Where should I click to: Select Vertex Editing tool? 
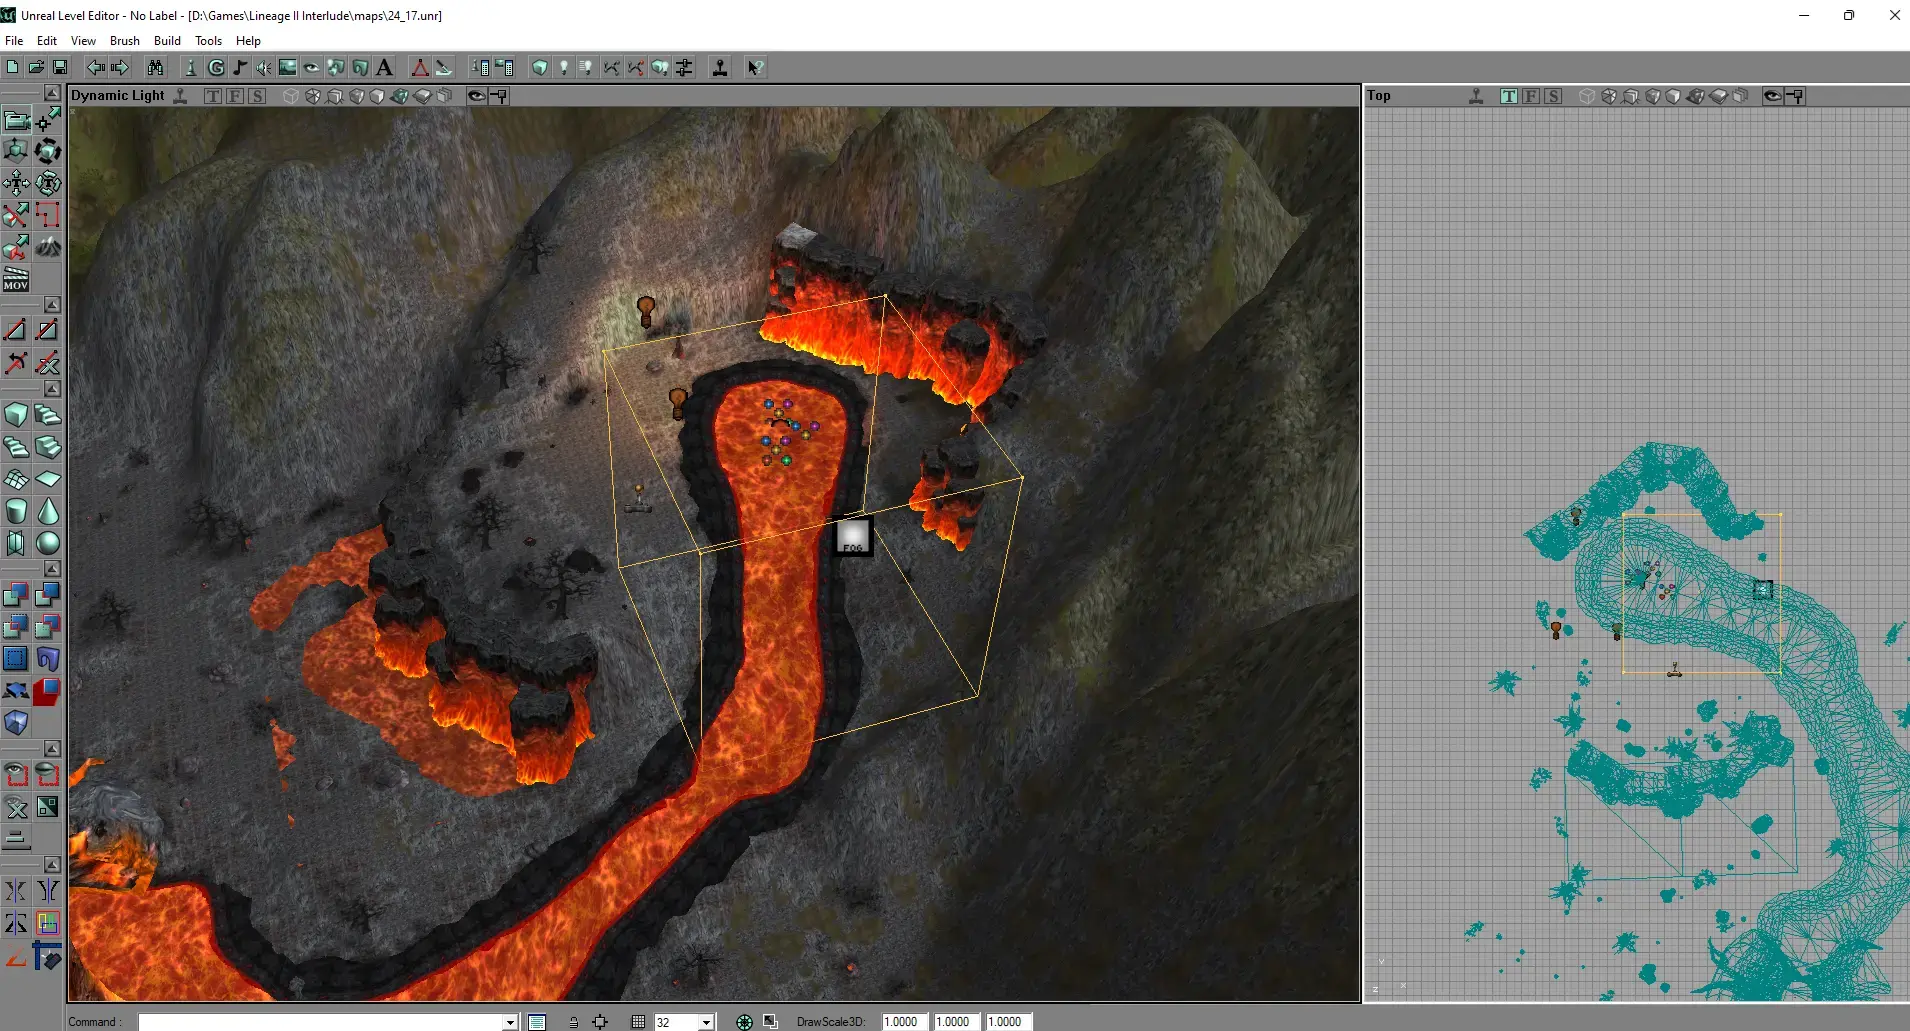tap(48, 120)
